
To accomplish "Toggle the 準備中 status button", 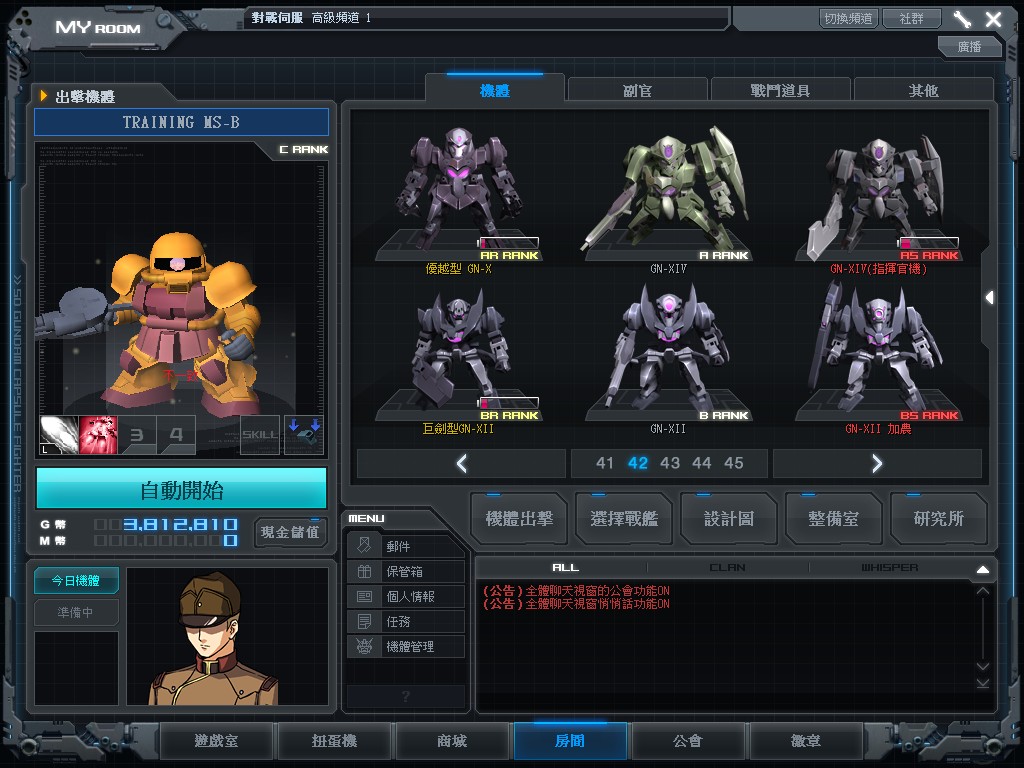I will (x=76, y=613).
